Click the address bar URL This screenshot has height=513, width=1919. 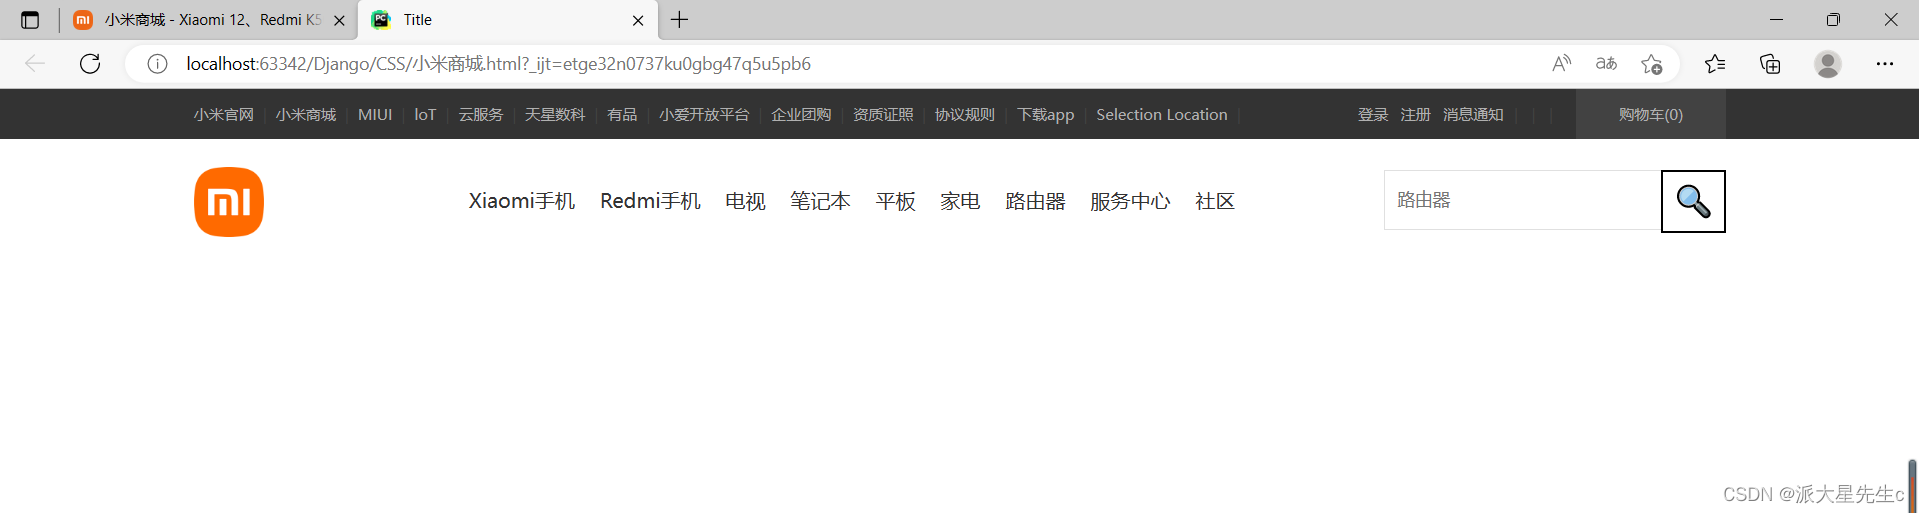498,64
